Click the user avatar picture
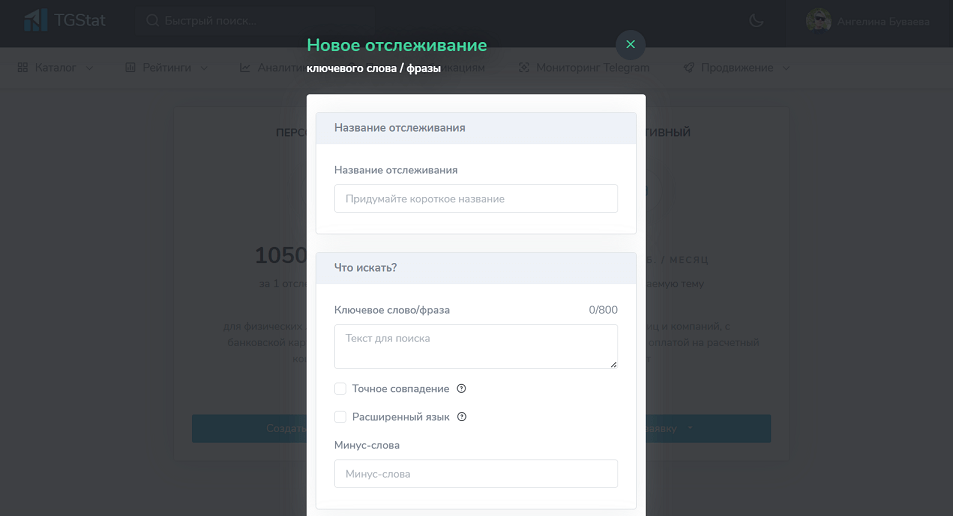 tap(819, 20)
